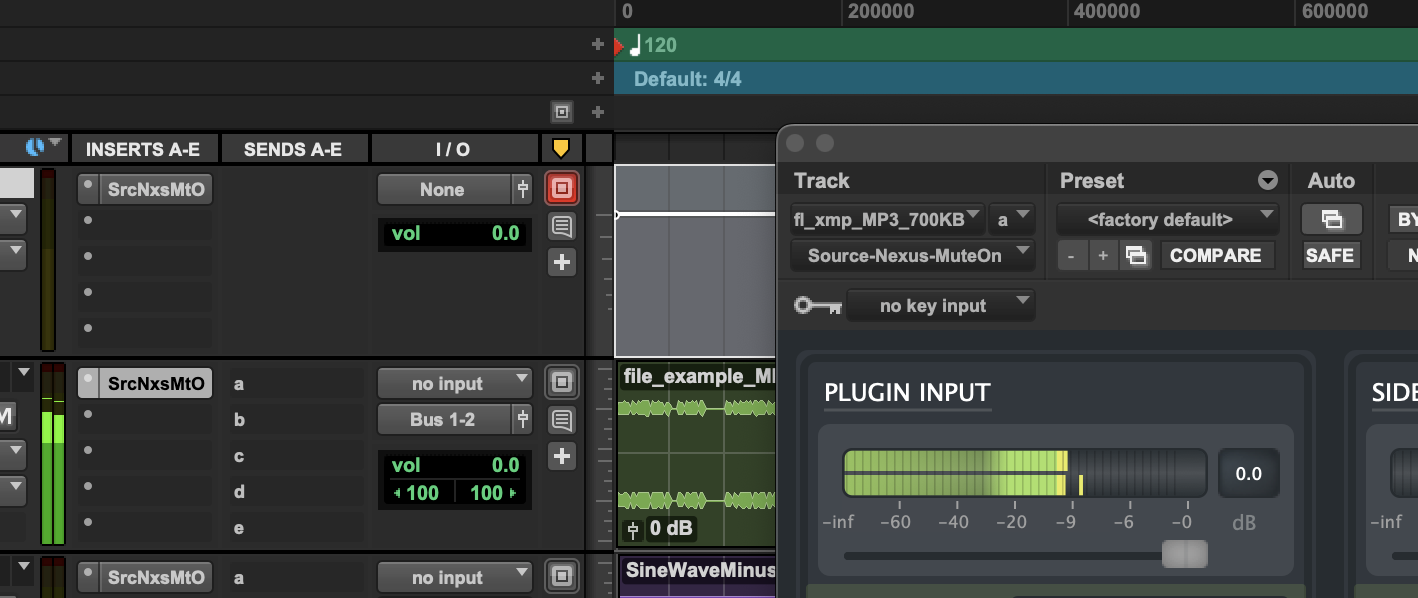Click the plus icon under Bus 1-2 output
1418x598 pixels.
click(x=561, y=457)
